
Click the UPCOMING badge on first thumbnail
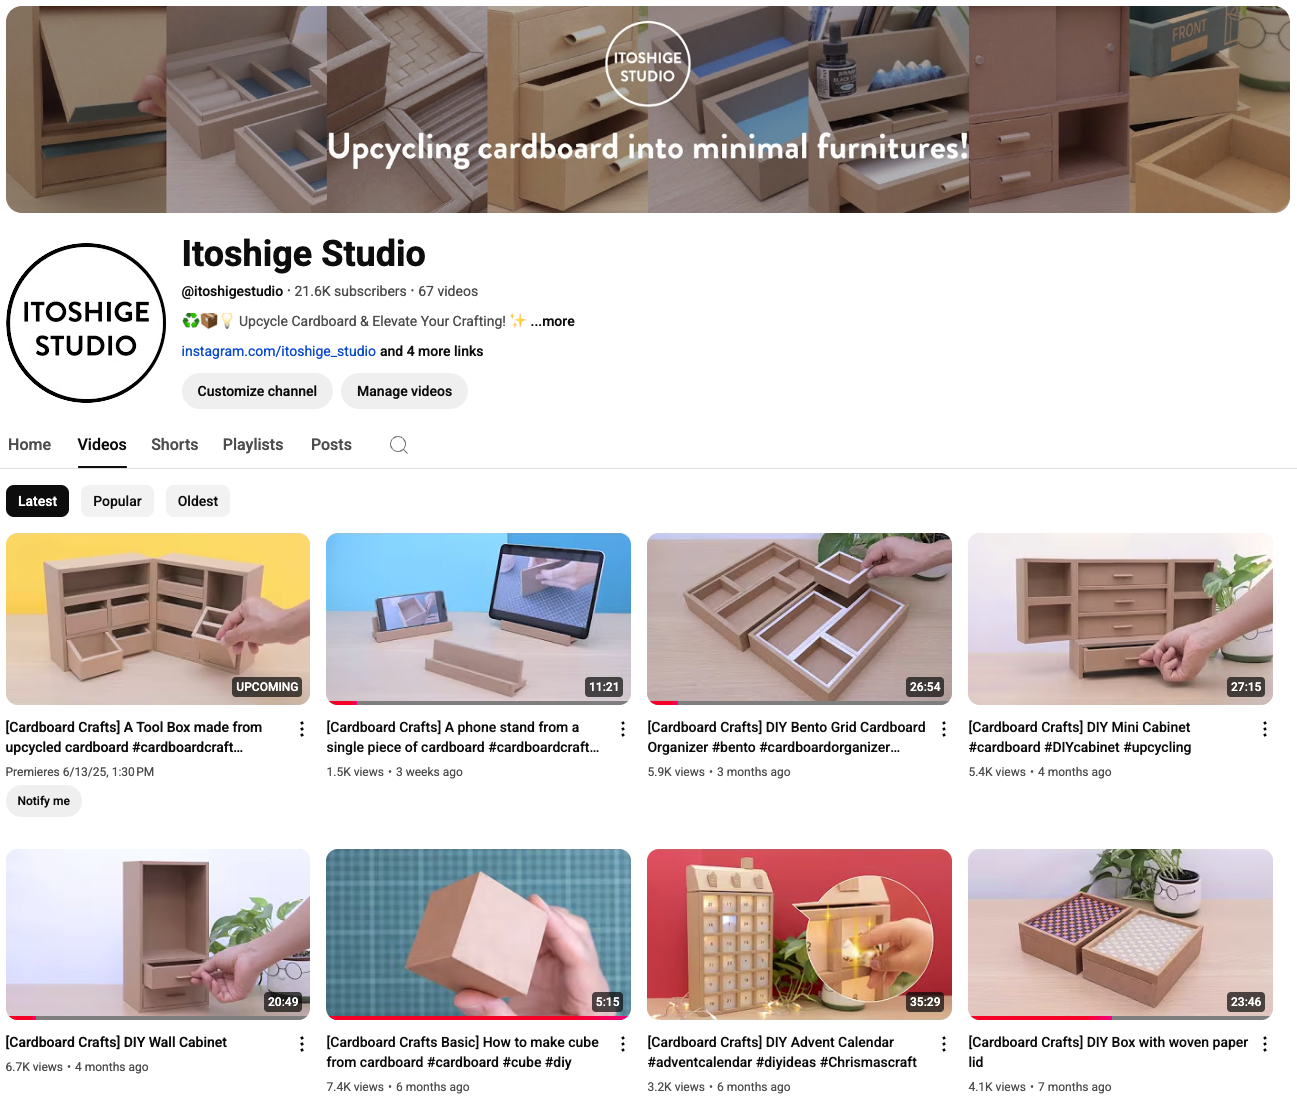click(267, 687)
